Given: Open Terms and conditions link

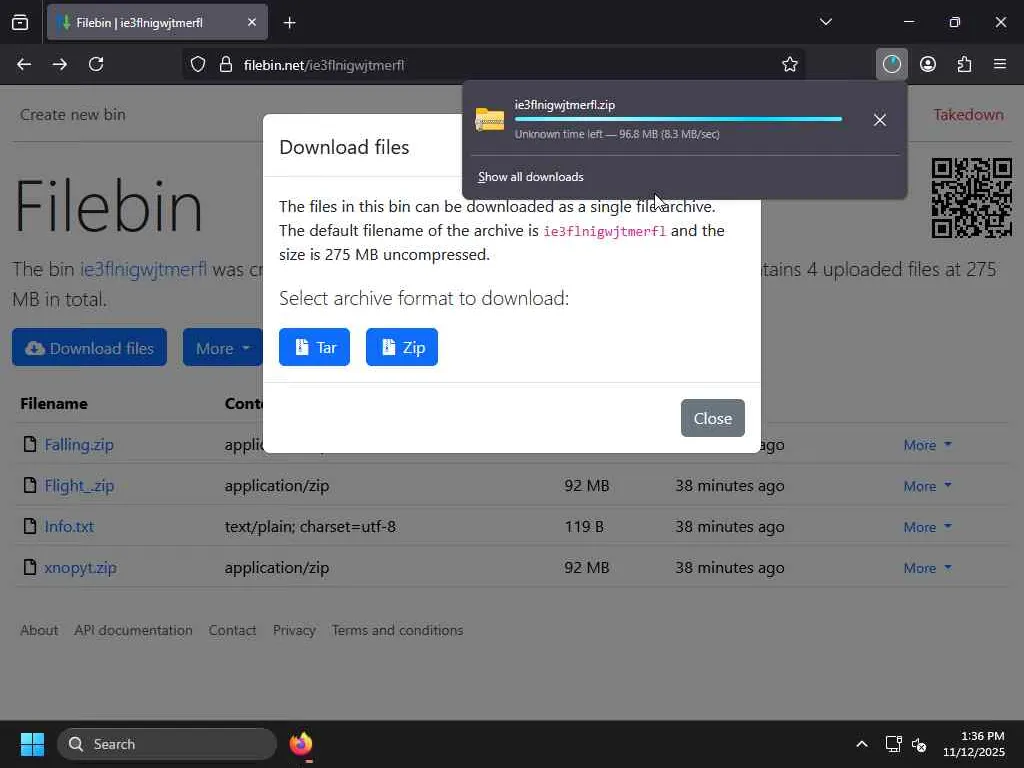Looking at the screenshot, I should (x=397, y=630).
